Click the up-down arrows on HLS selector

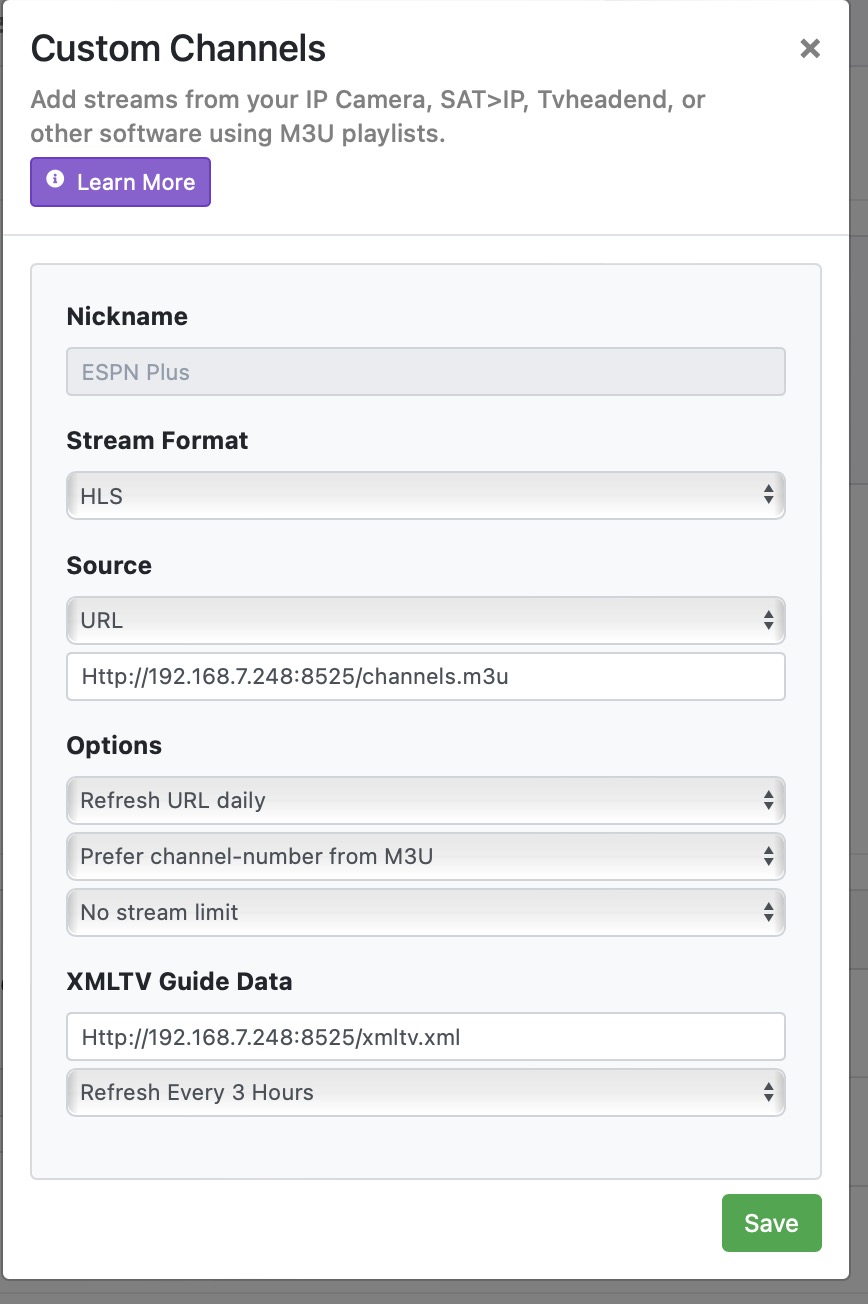[768, 495]
